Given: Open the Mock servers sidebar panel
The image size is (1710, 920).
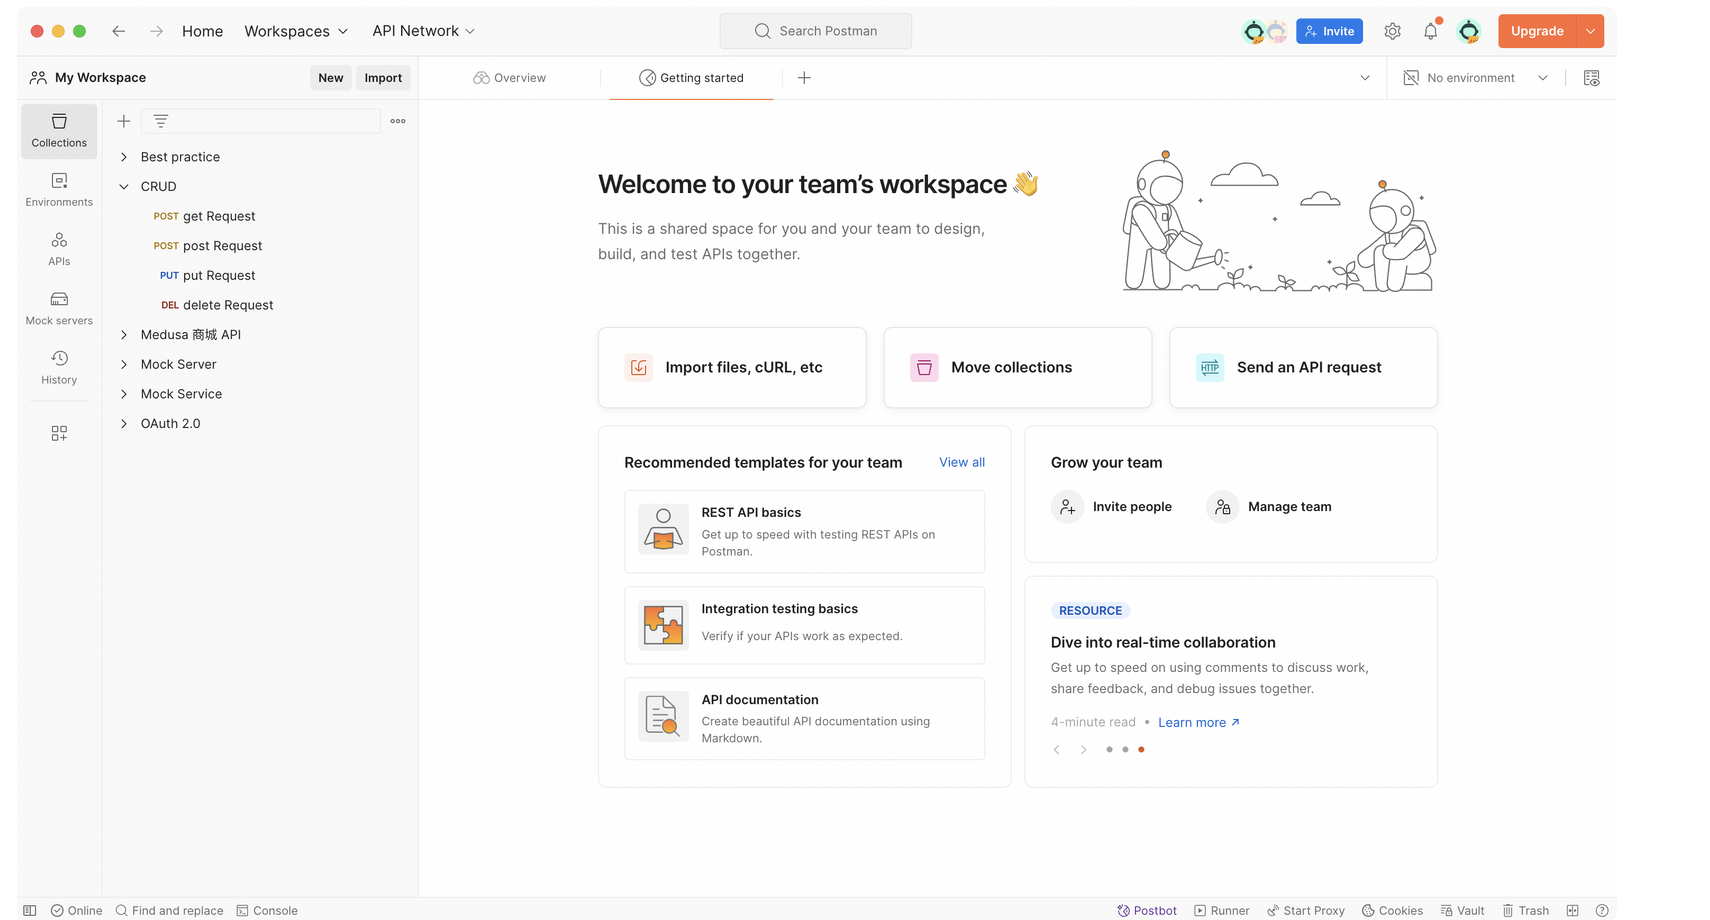Looking at the screenshot, I should click(x=59, y=308).
